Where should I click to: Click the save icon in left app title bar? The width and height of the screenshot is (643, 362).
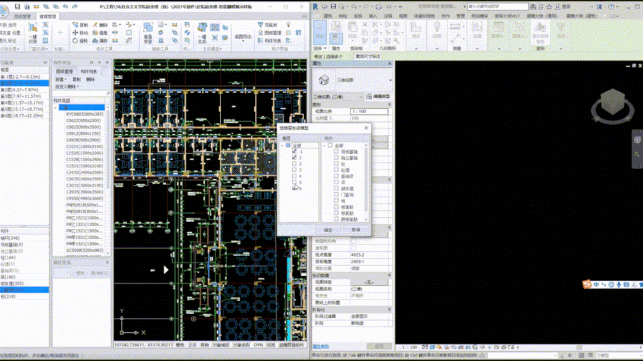coord(17,7)
